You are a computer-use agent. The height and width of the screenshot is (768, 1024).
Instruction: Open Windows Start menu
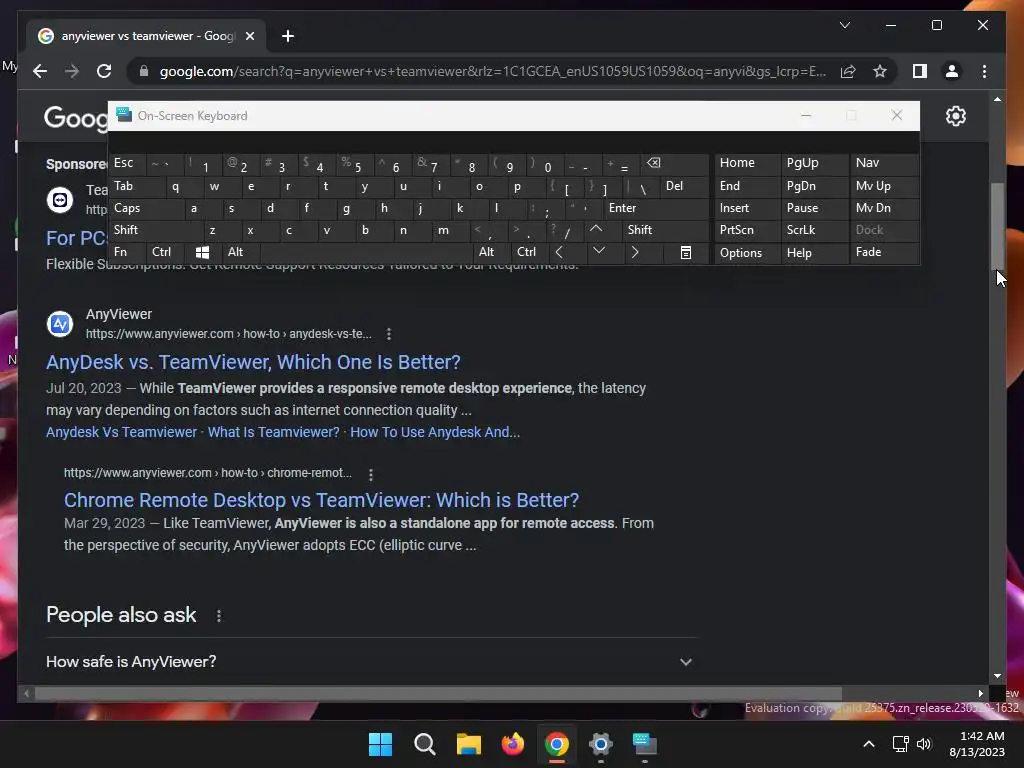coord(380,744)
